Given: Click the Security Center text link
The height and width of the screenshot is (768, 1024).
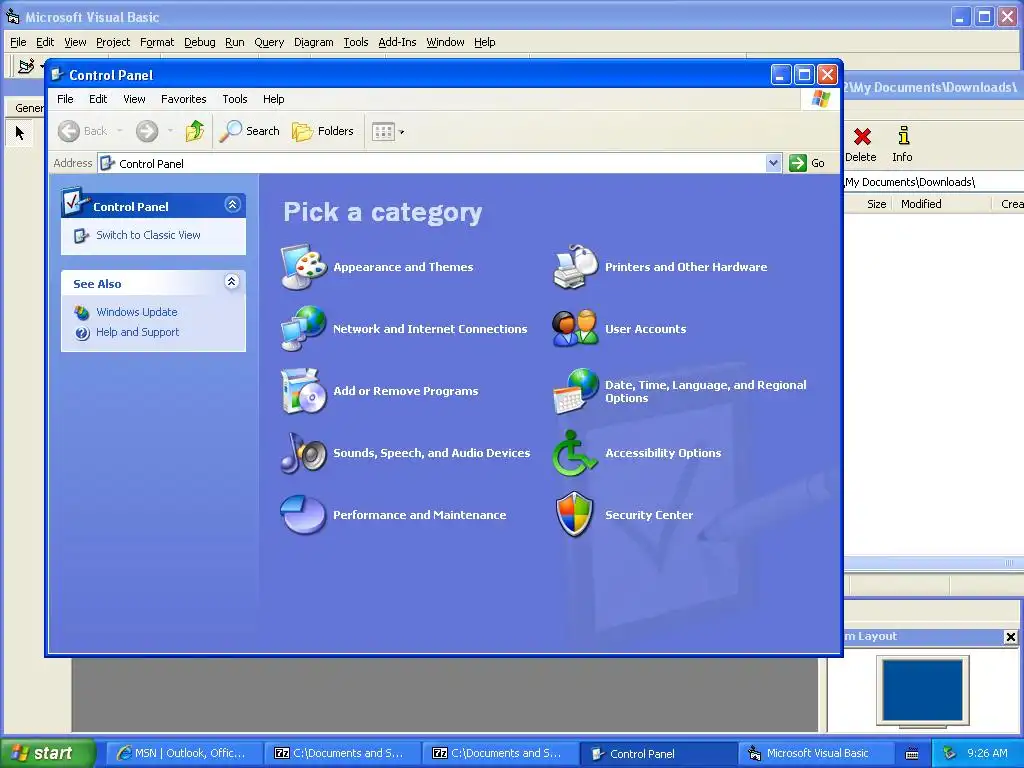Looking at the screenshot, I should coord(648,515).
